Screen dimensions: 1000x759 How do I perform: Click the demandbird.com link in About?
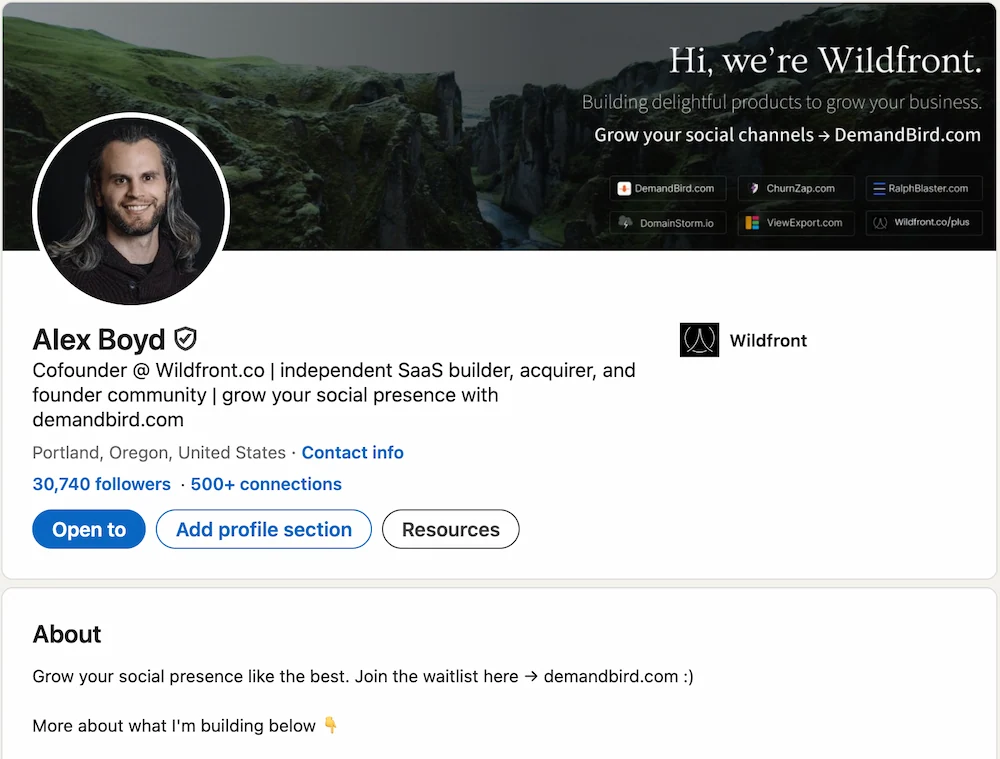(x=609, y=676)
